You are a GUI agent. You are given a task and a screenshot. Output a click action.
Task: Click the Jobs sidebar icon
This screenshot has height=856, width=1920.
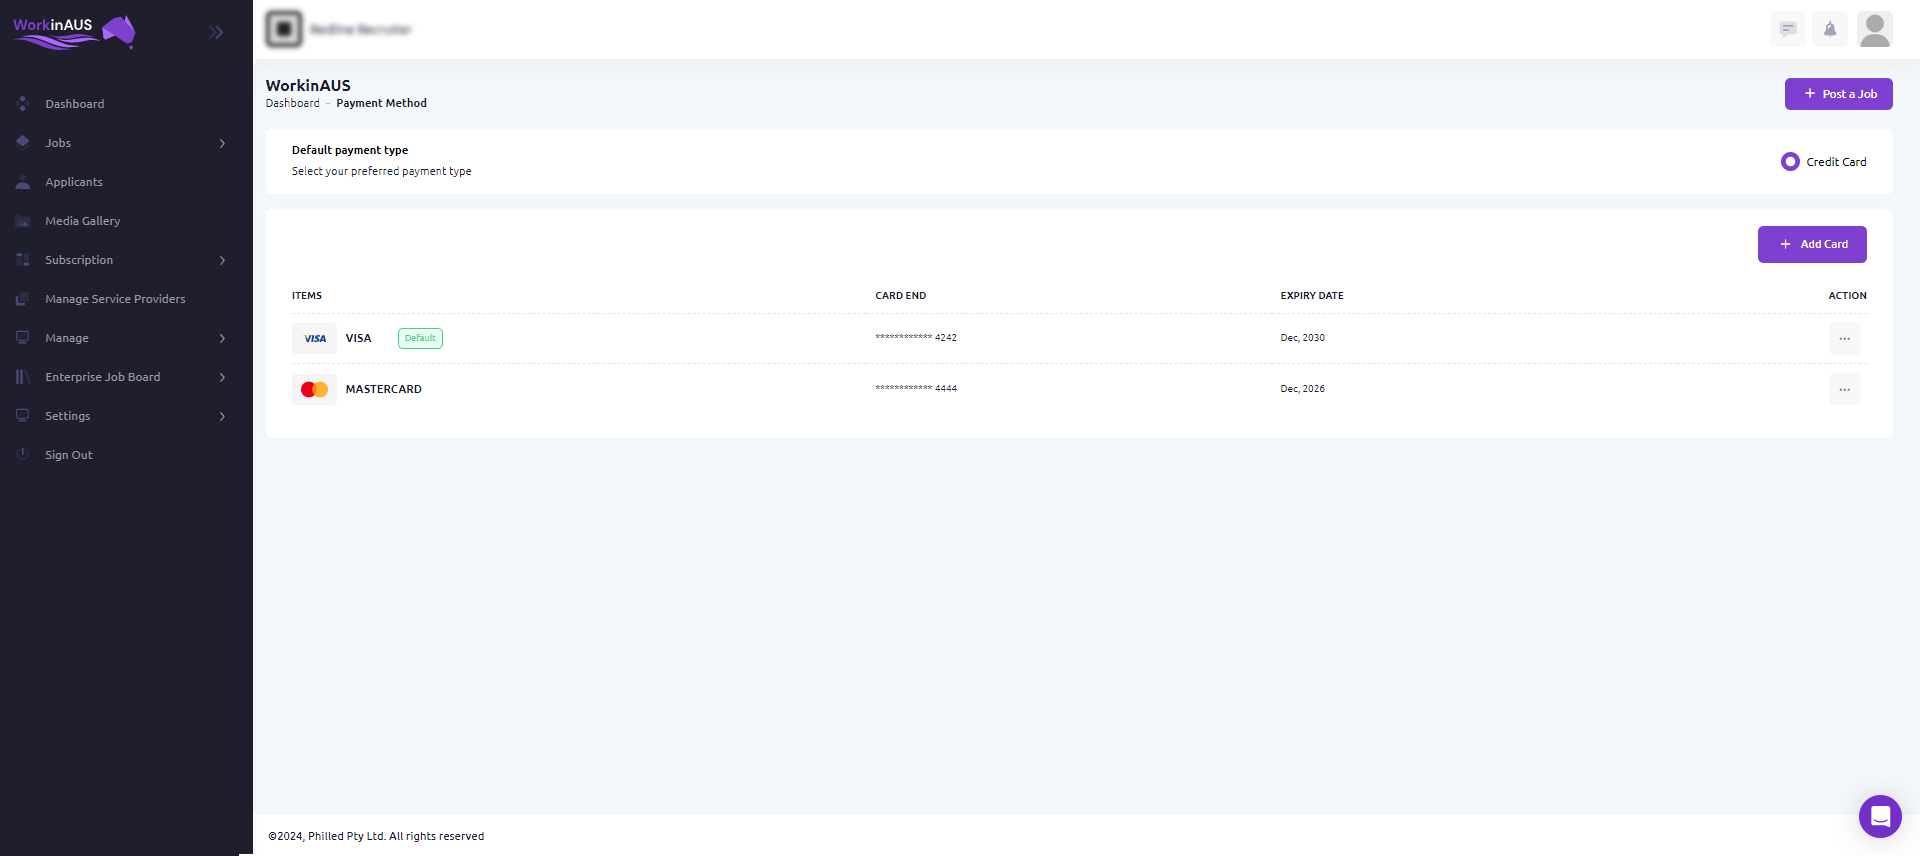pyautogui.click(x=23, y=142)
